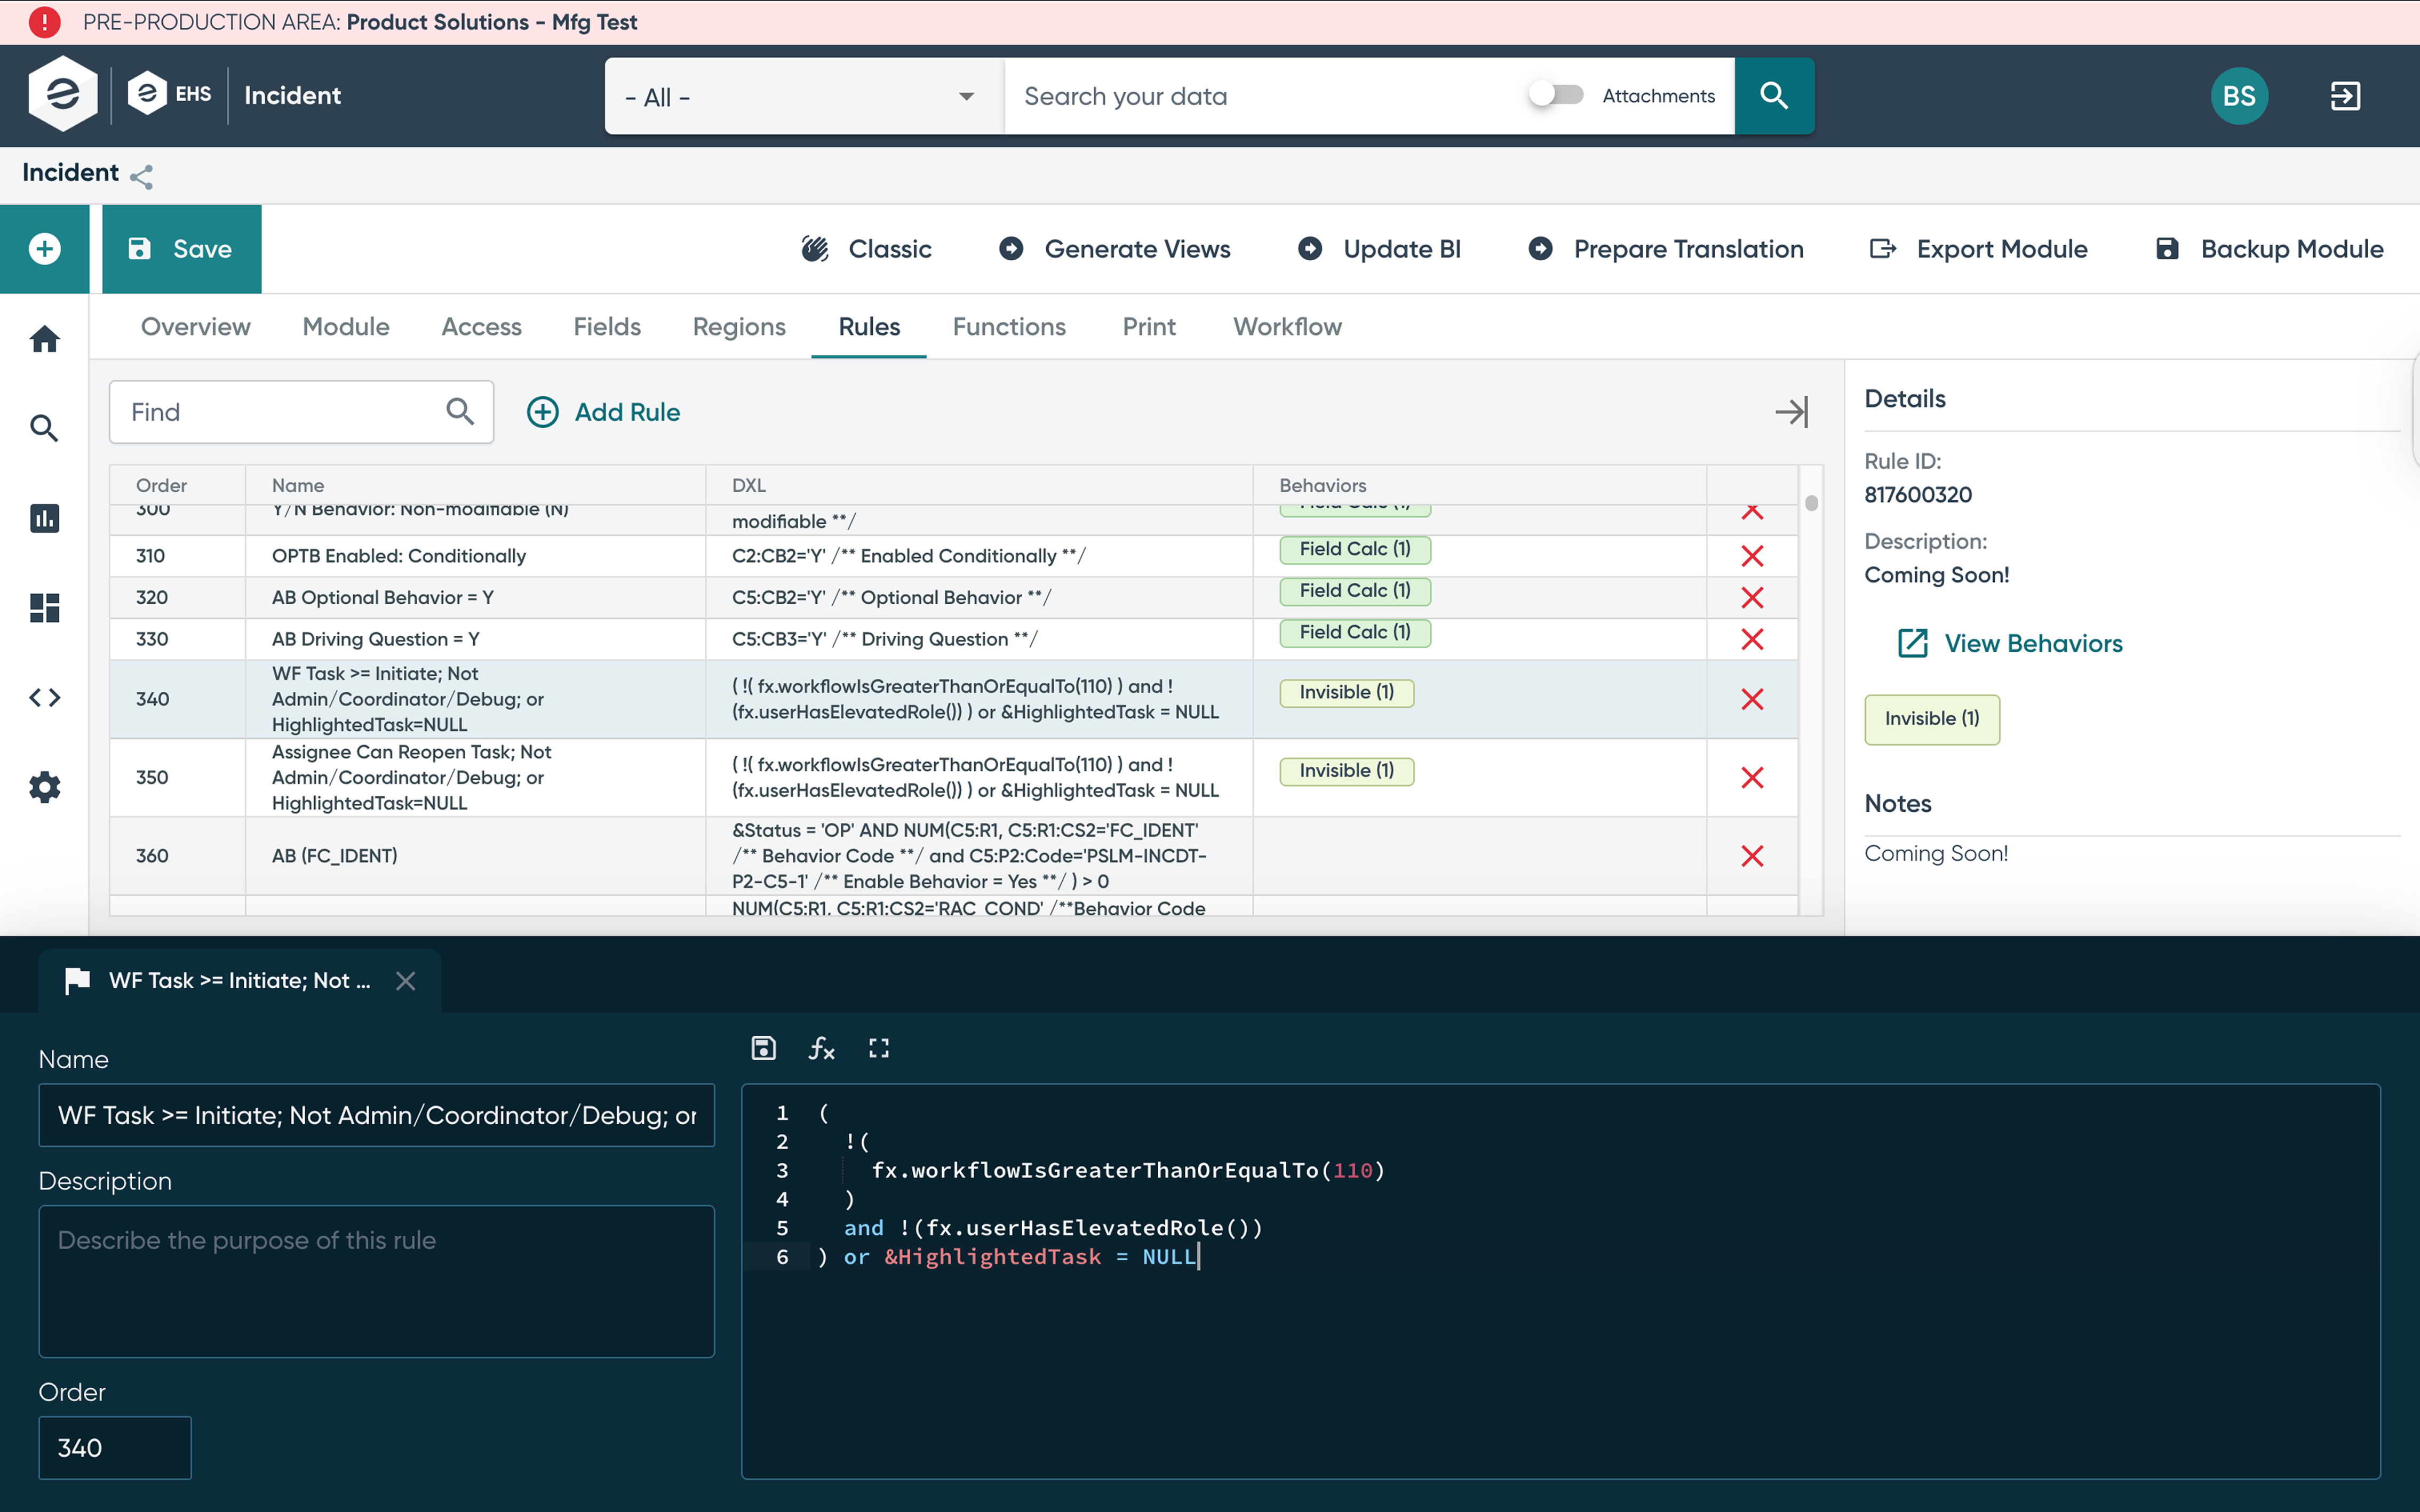Click Invisible (1) badge in row 340

point(1346,692)
